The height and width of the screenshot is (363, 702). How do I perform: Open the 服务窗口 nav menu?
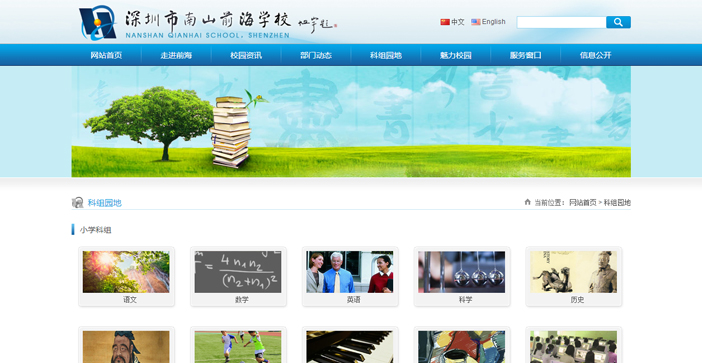pos(525,56)
